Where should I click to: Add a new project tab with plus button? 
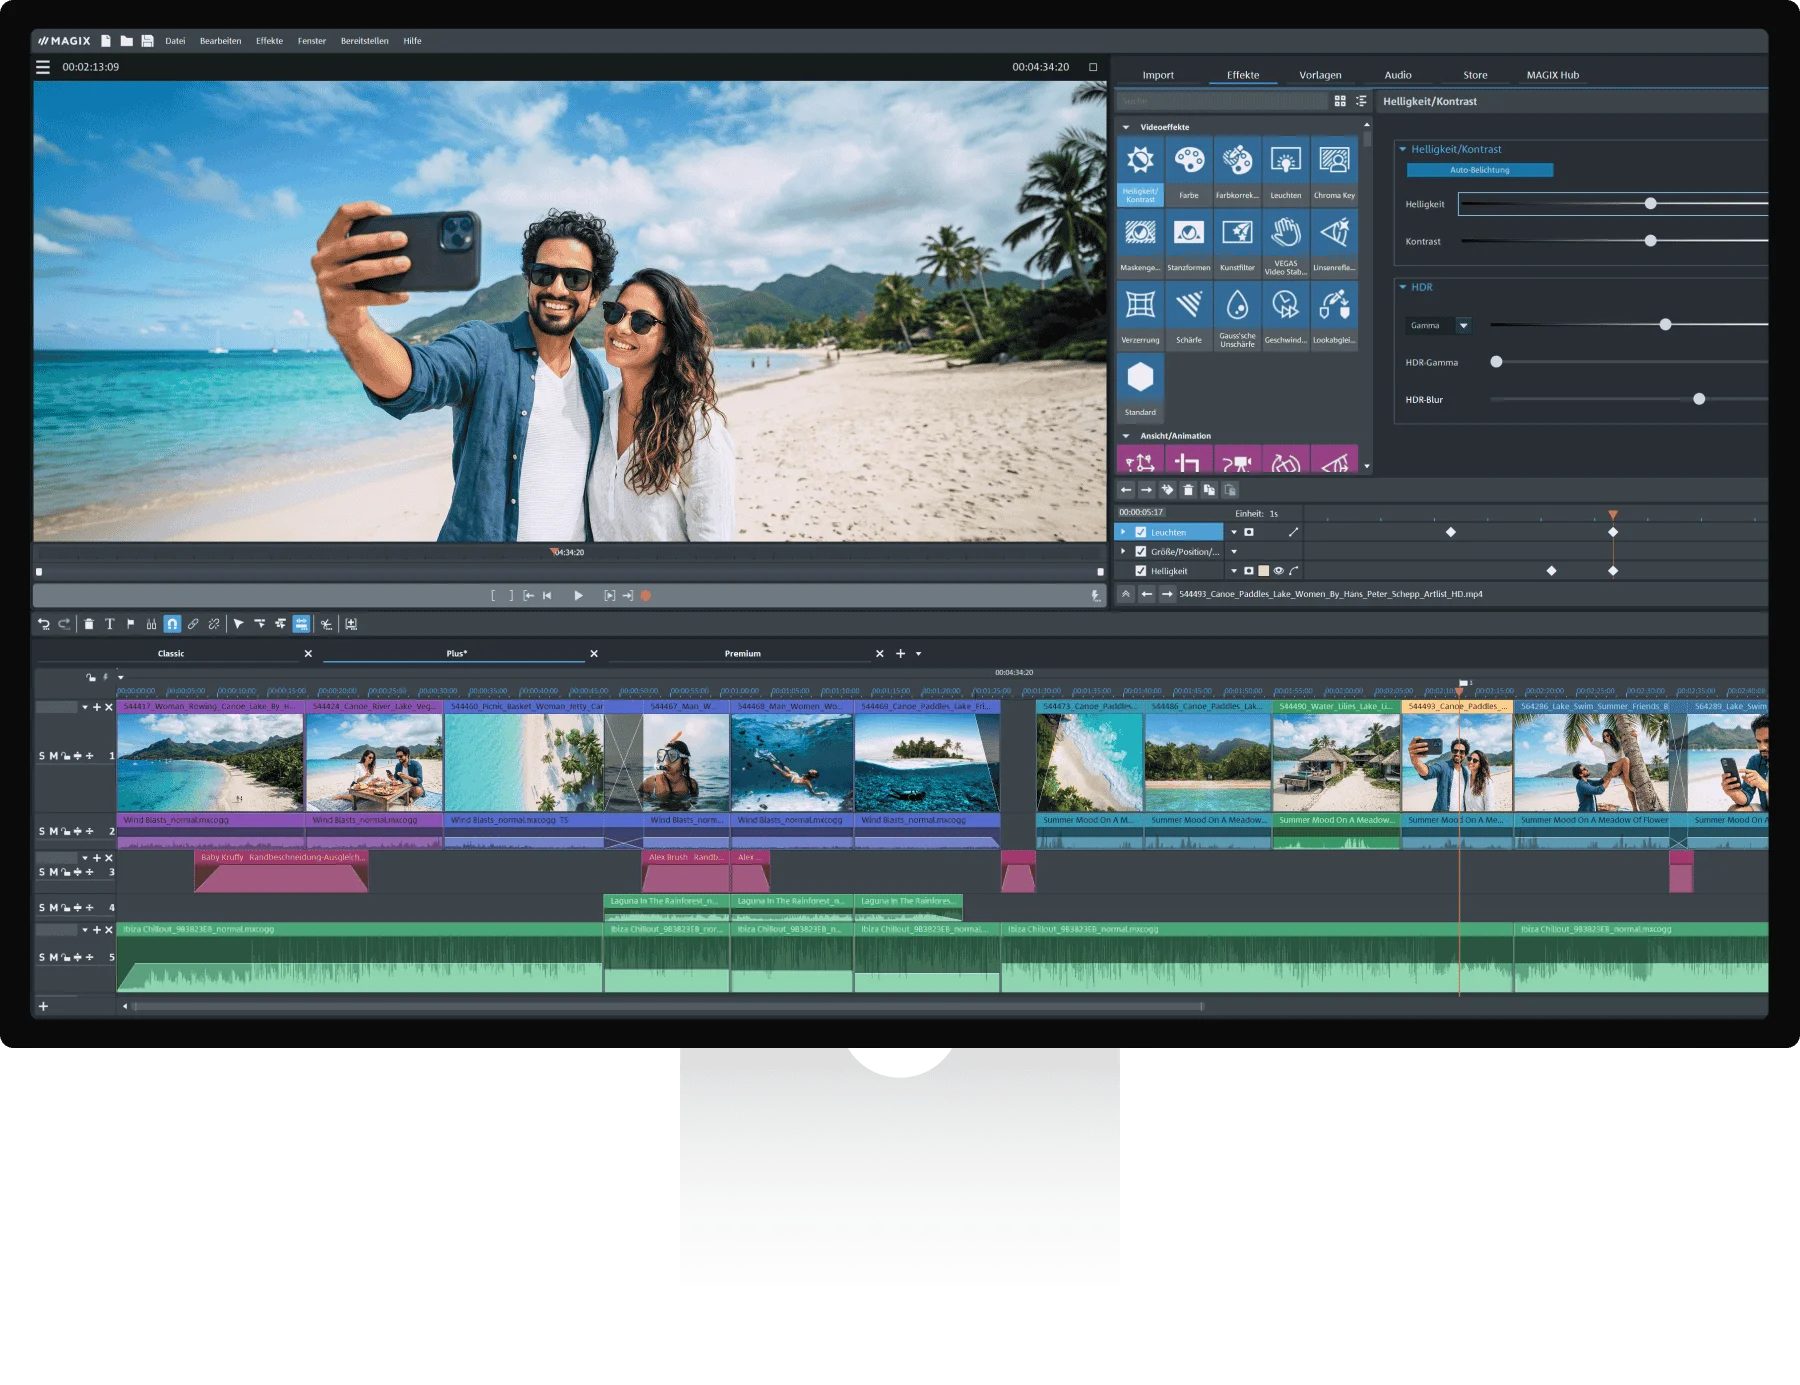pyautogui.click(x=900, y=654)
